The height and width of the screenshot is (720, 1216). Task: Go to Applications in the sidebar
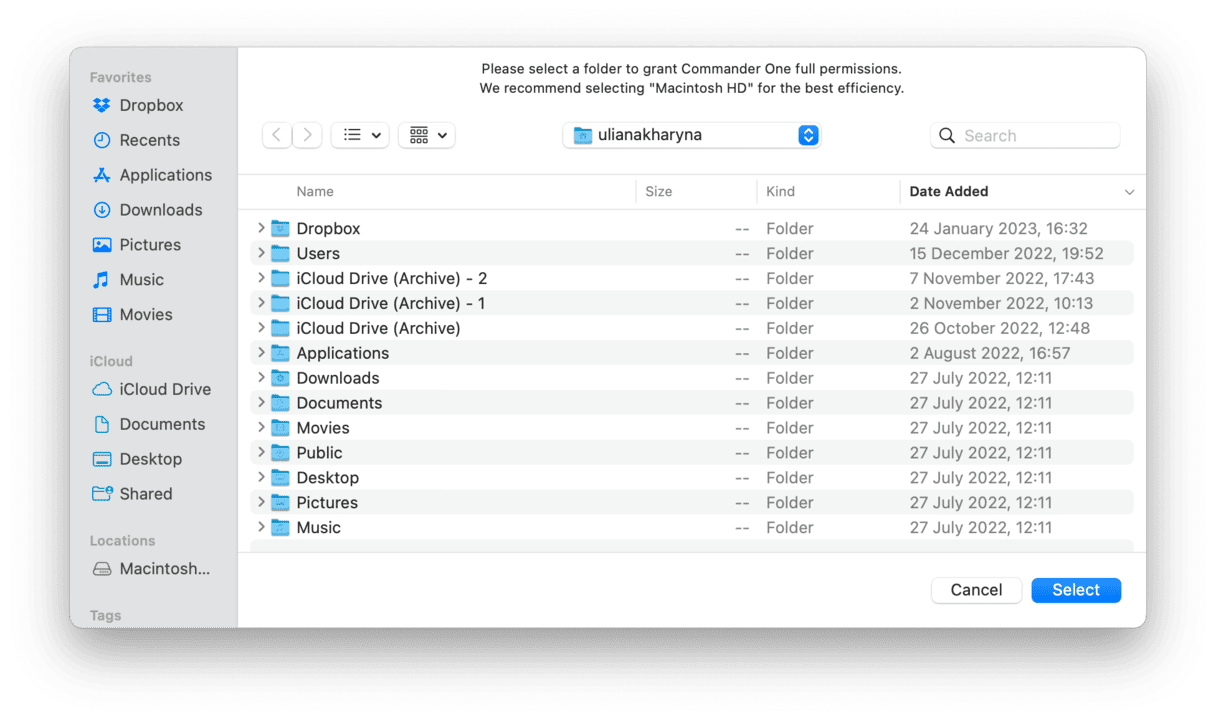[152, 175]
